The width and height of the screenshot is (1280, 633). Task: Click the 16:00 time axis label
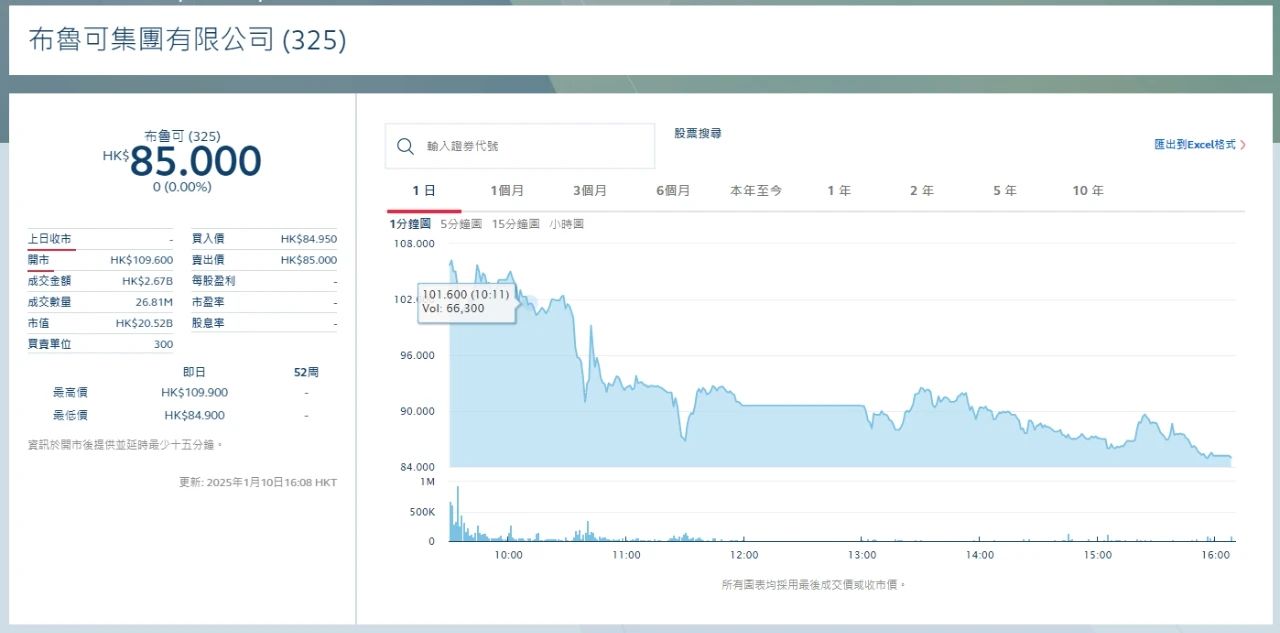click(1215, 555)
